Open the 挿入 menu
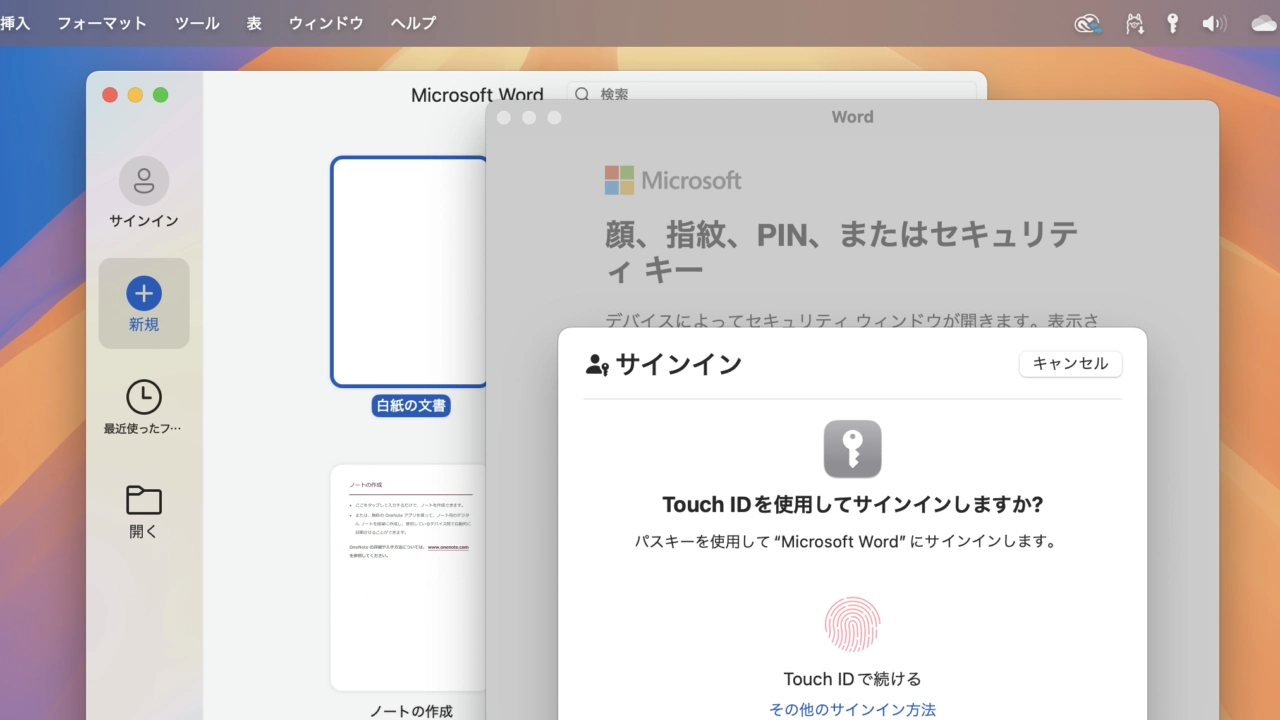 15,23
